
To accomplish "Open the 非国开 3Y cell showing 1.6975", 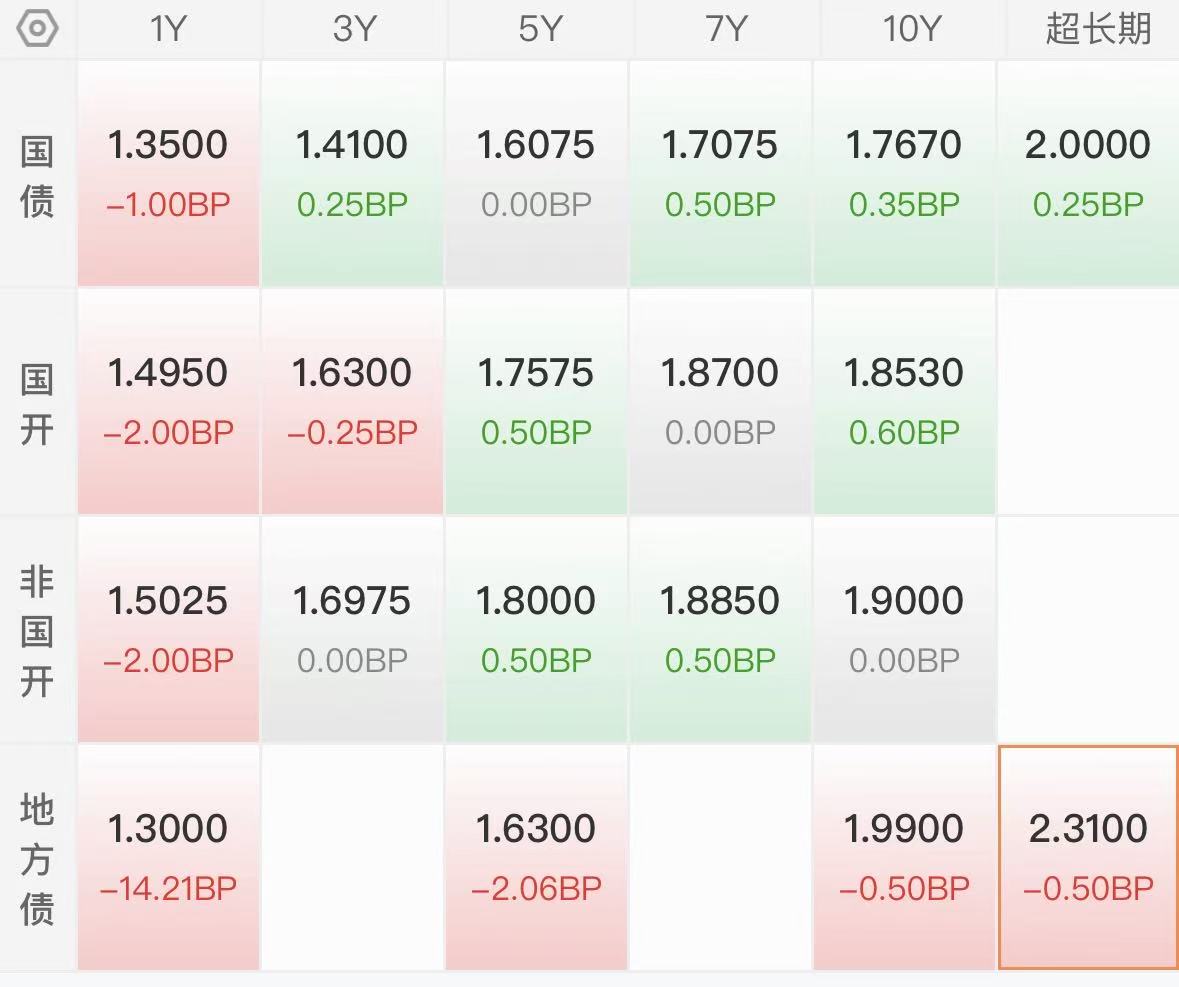I will click(352, 629).
